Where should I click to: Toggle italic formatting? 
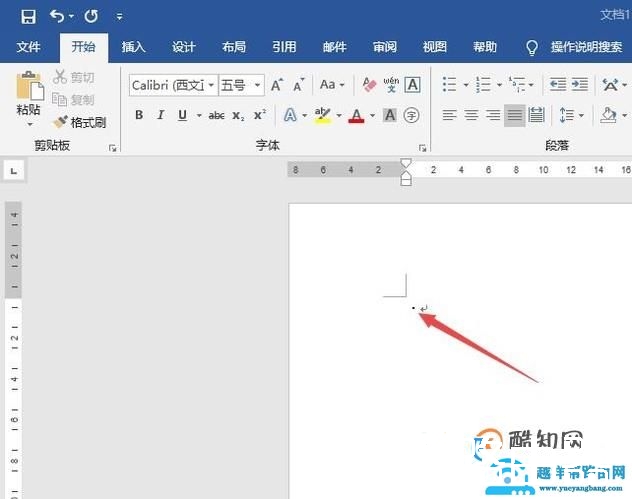[x=160, y=115]
